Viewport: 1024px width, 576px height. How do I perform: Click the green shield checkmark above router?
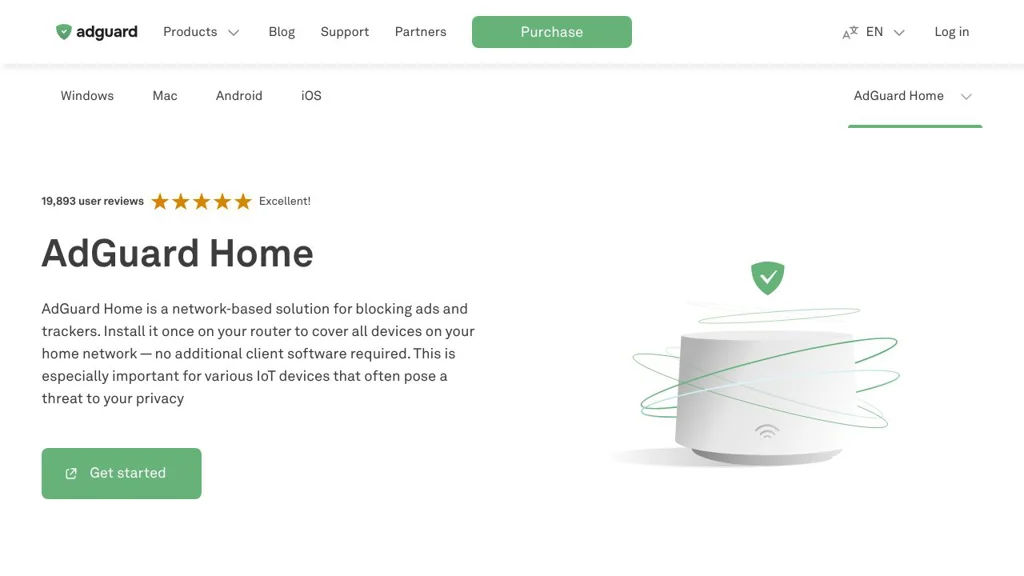click(x=768, y=277)
